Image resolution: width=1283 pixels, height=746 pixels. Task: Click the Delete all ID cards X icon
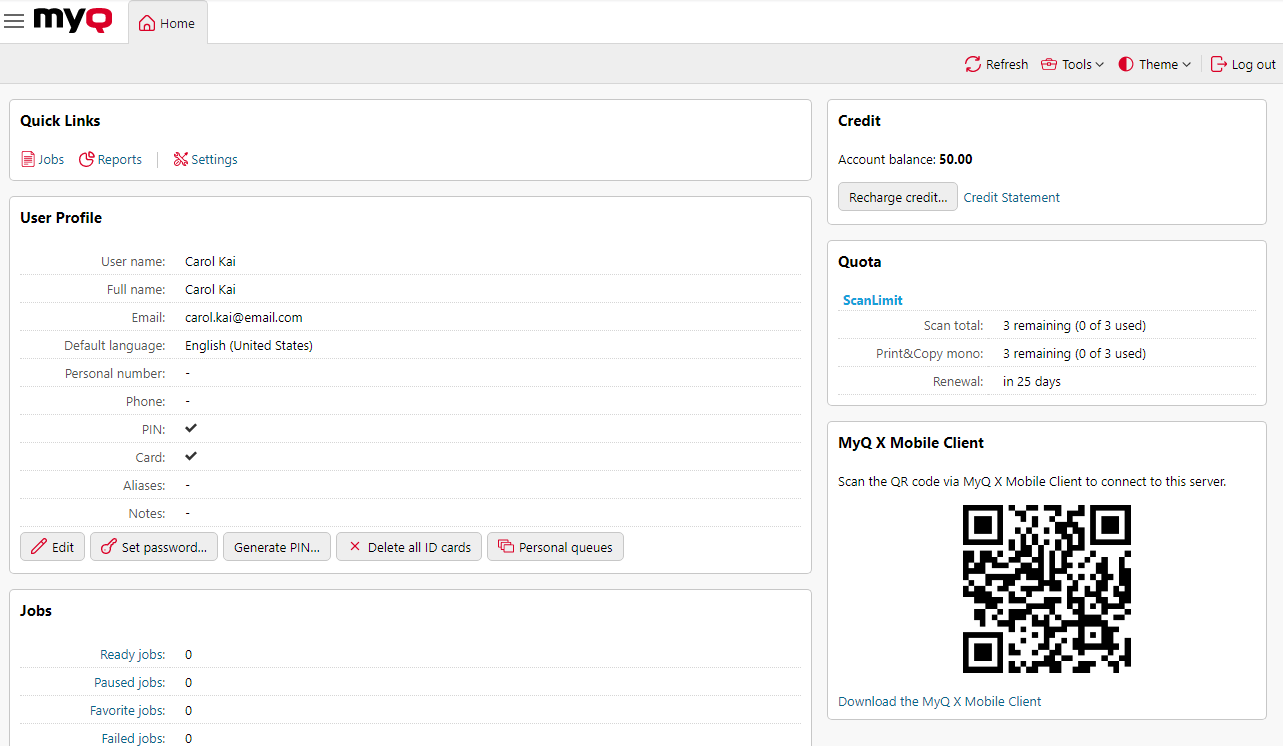(355, 546)
